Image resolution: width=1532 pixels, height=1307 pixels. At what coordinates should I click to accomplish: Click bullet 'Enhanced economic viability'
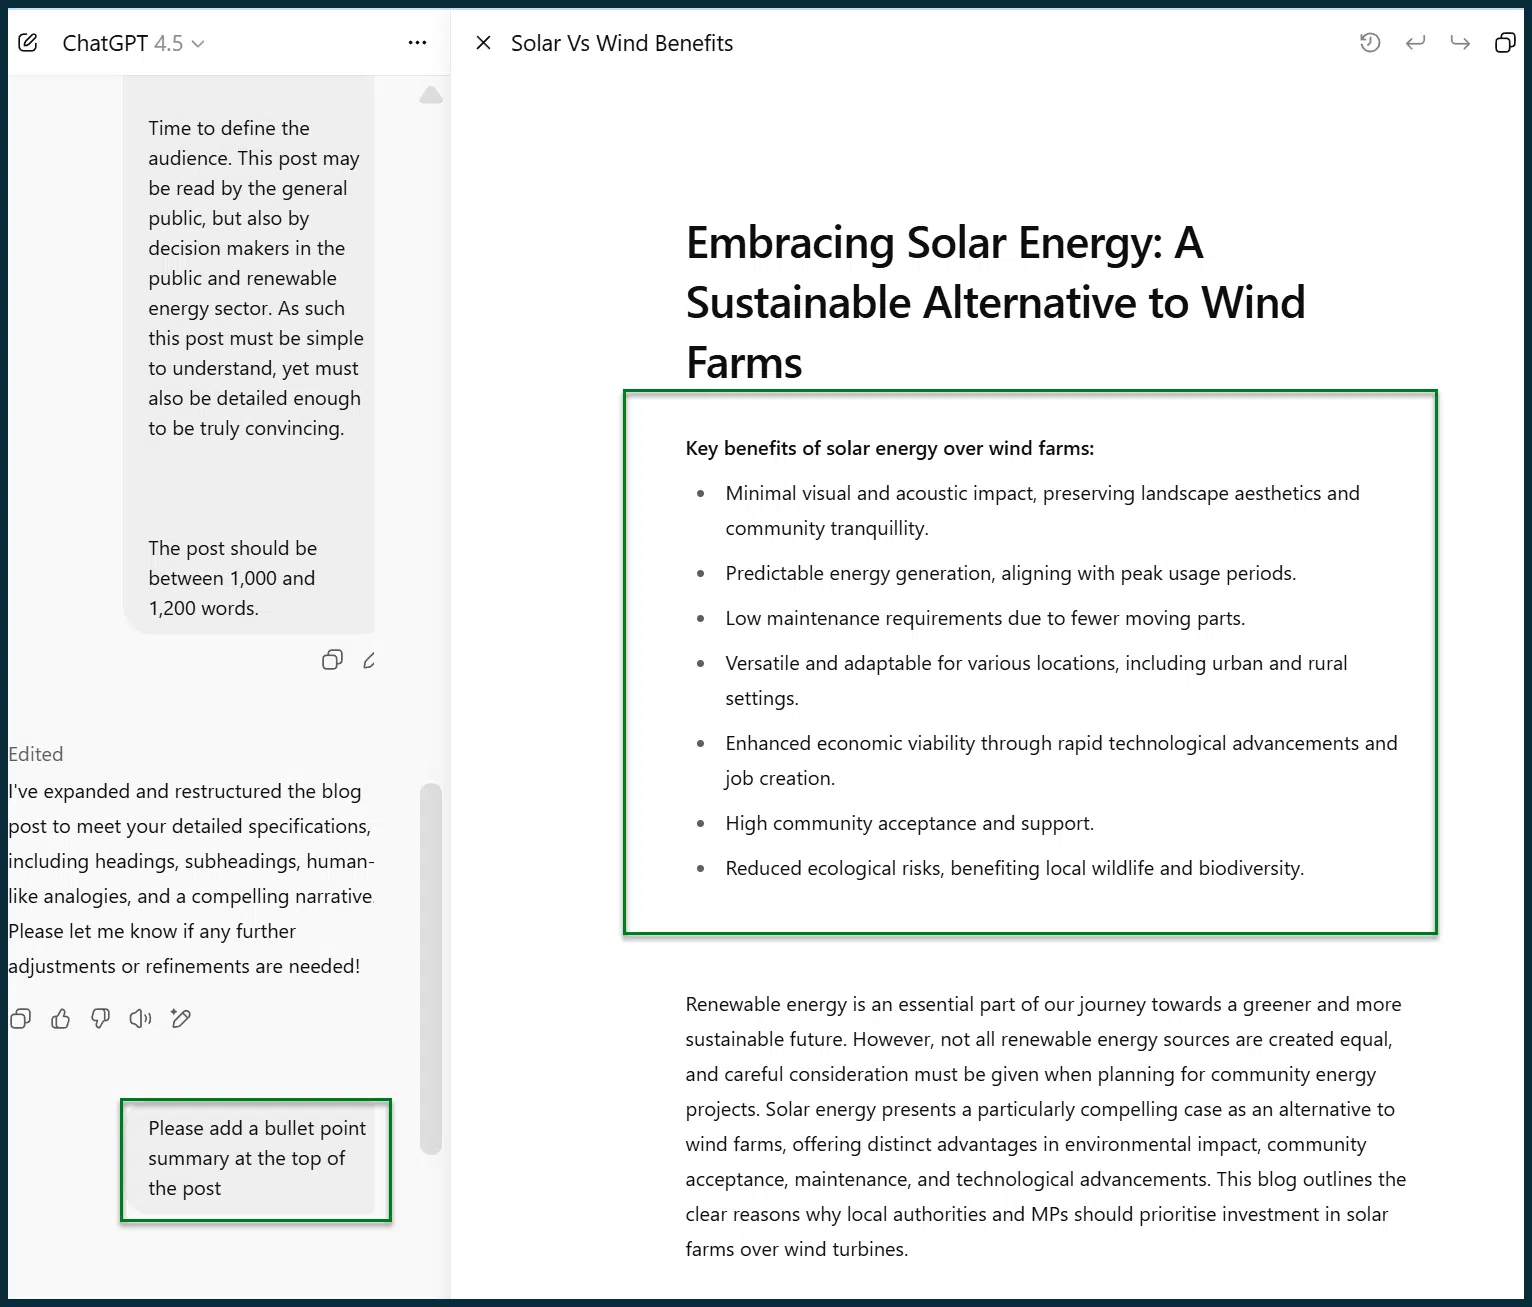1062,760
